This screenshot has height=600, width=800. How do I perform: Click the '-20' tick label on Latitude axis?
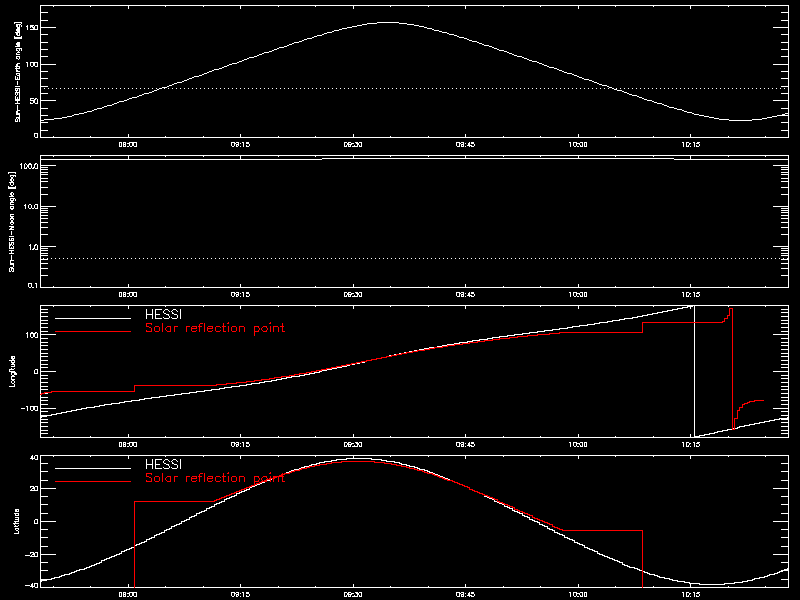coord(32,555)
